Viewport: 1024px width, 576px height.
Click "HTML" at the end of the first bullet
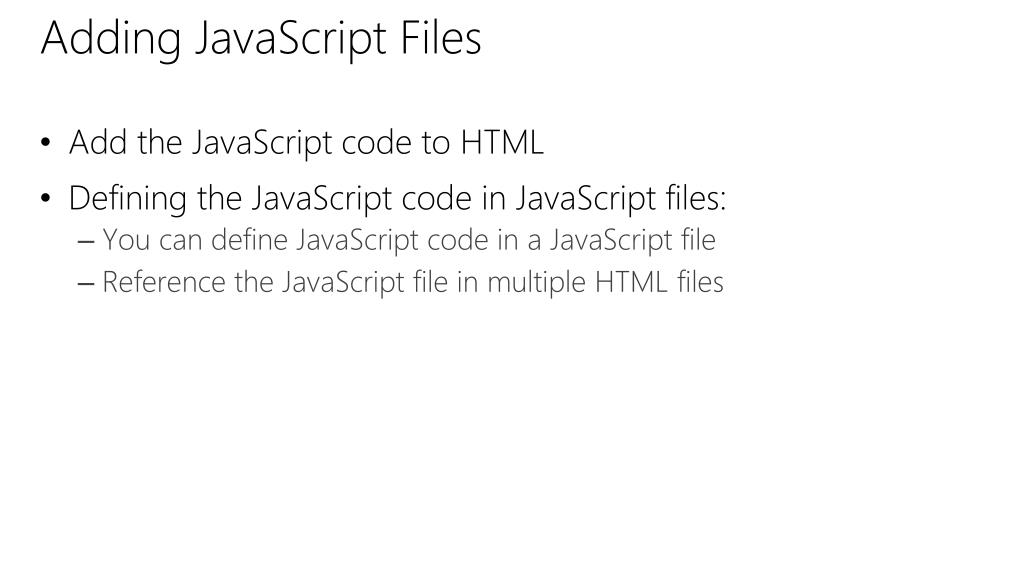[x=502, y=143]
